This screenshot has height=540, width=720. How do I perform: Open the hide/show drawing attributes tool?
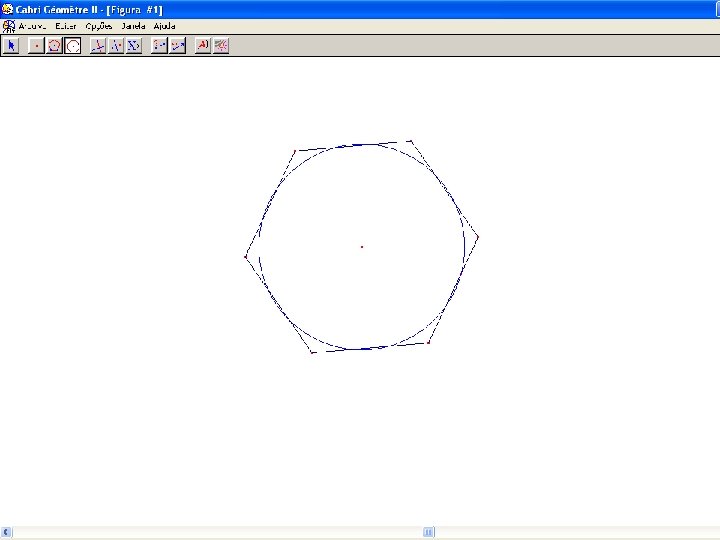pos(221,45)
